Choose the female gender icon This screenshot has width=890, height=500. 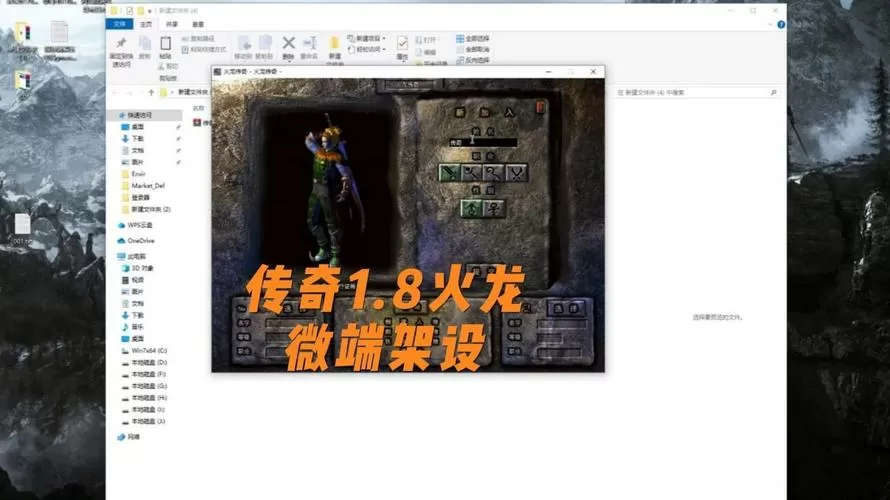click(494, 208)
